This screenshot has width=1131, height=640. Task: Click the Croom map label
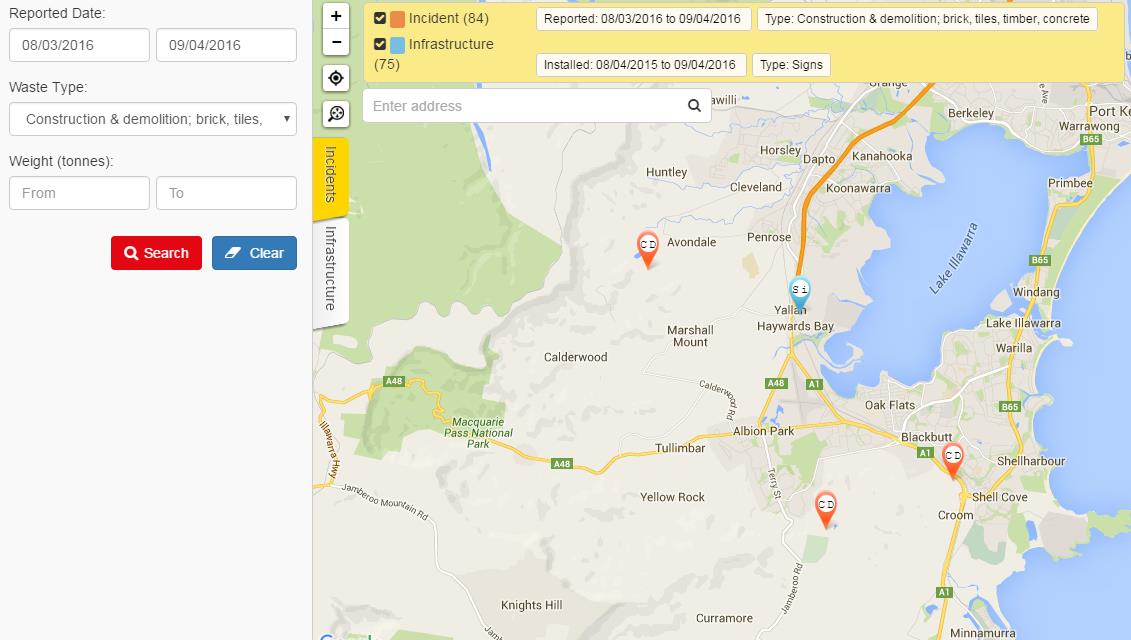(956, 515)
